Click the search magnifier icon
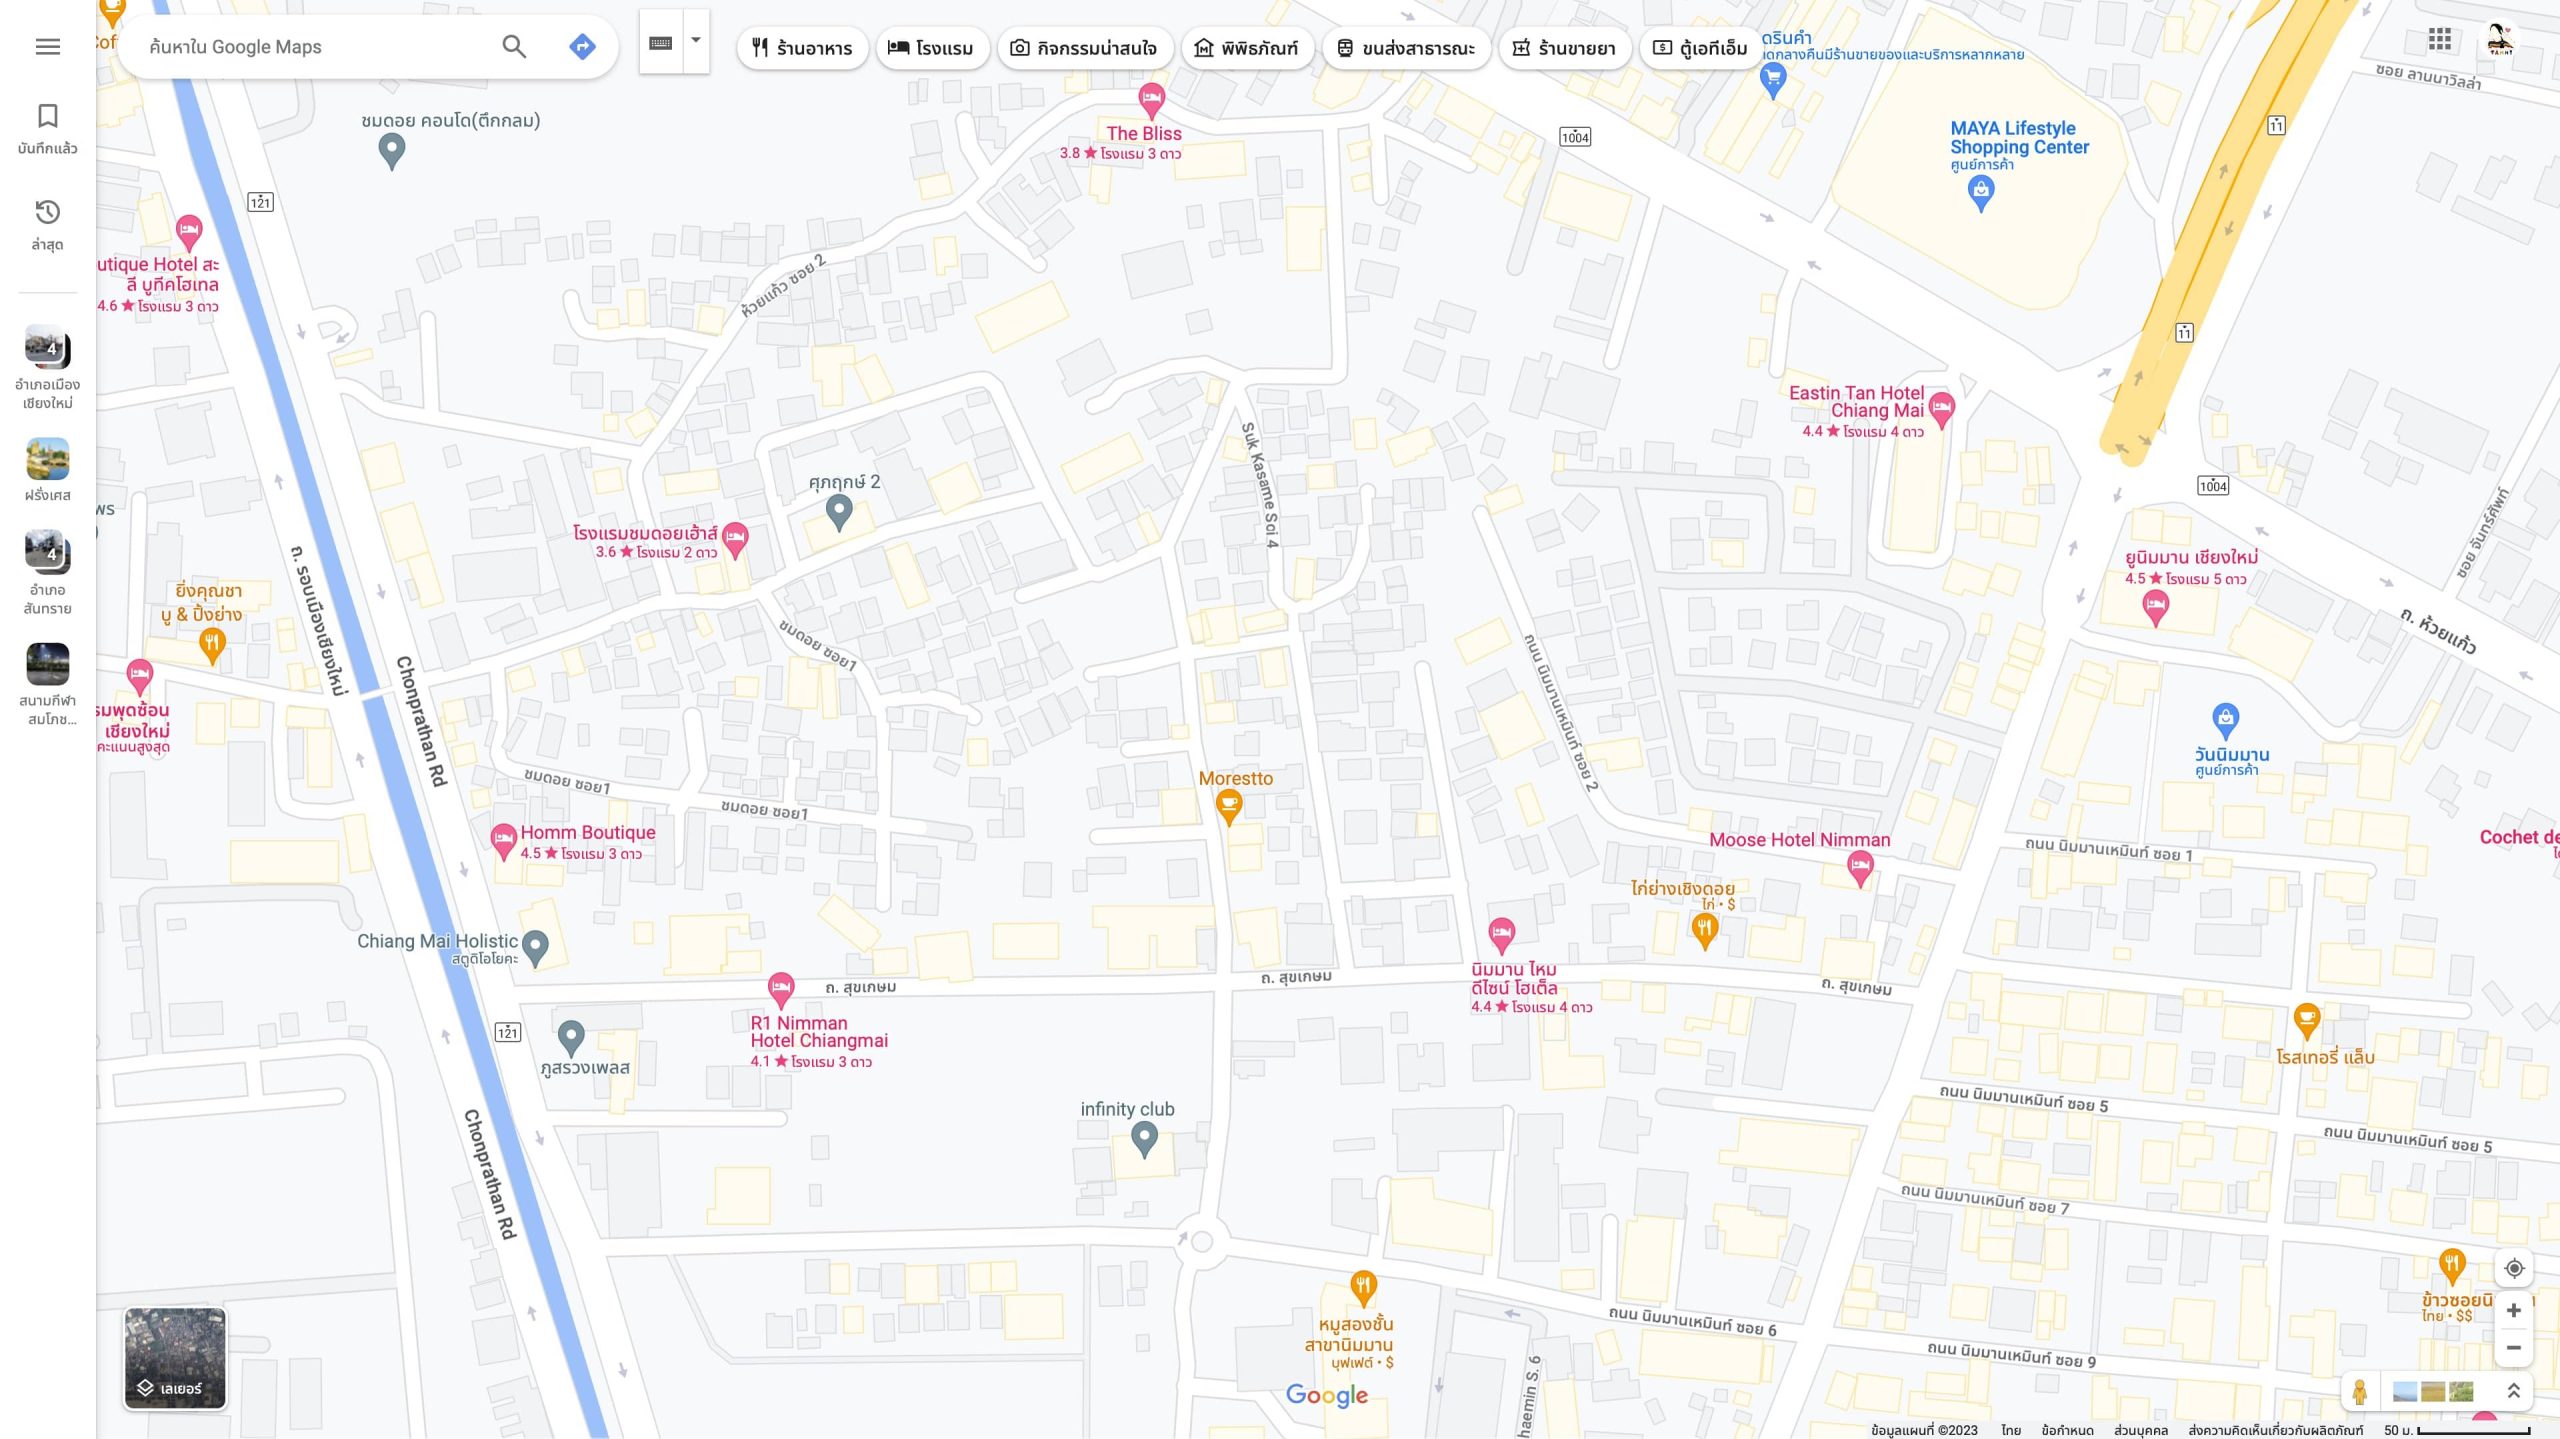2560x1439 pixels. click(x=514, y=47)
